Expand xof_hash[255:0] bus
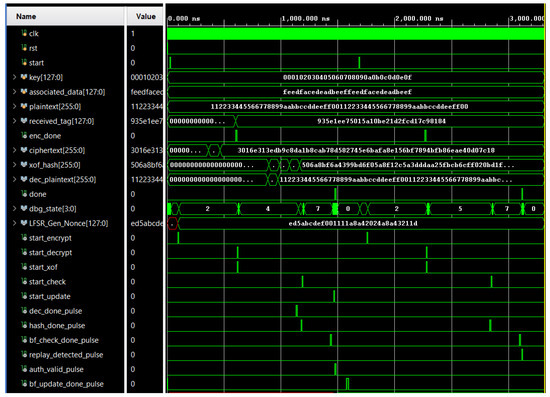Viewport: 550px width, 397px height. click(x=14, y=164)
